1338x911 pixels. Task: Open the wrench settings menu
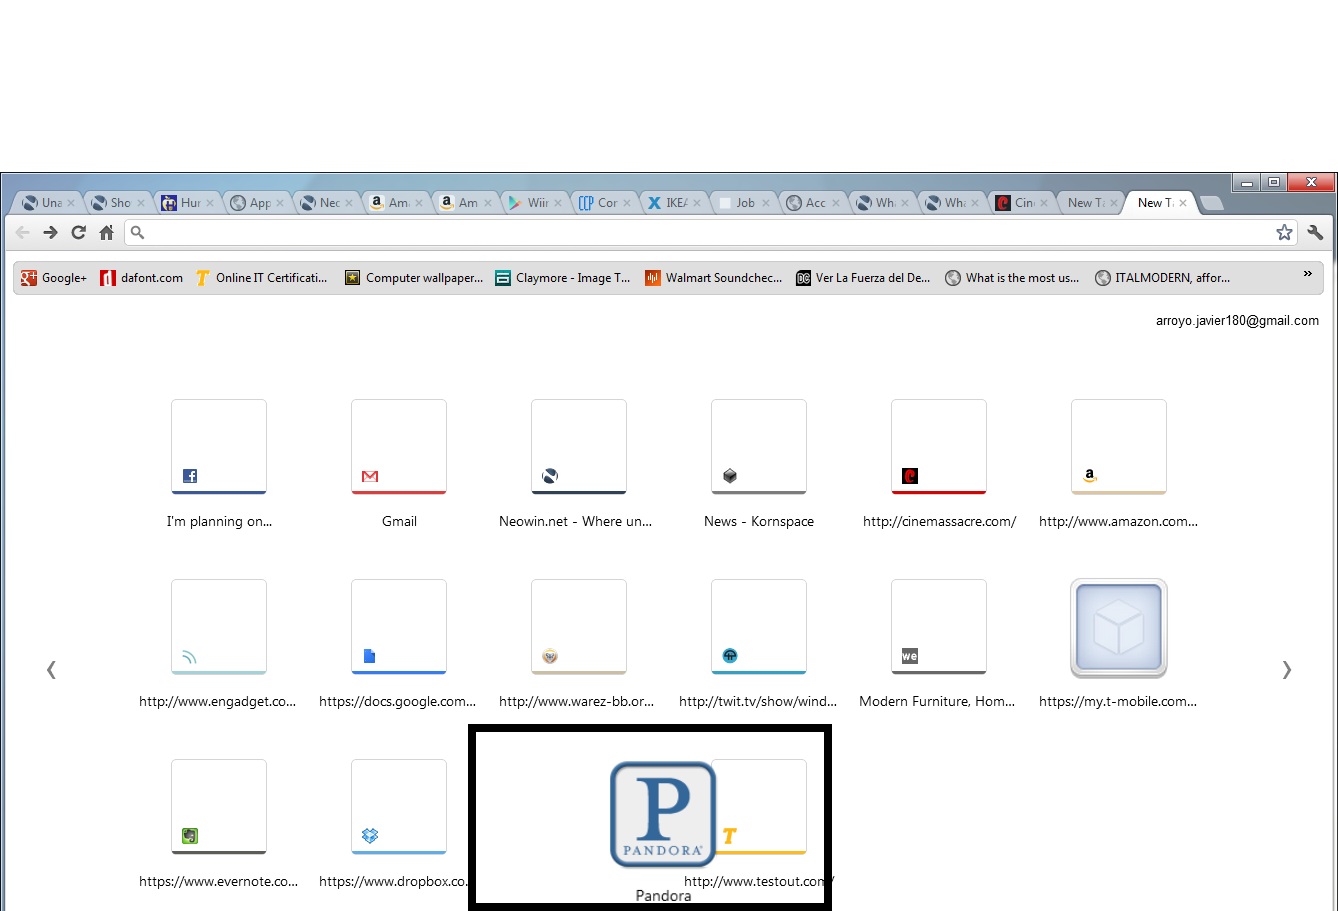[x=1315, y=233]
